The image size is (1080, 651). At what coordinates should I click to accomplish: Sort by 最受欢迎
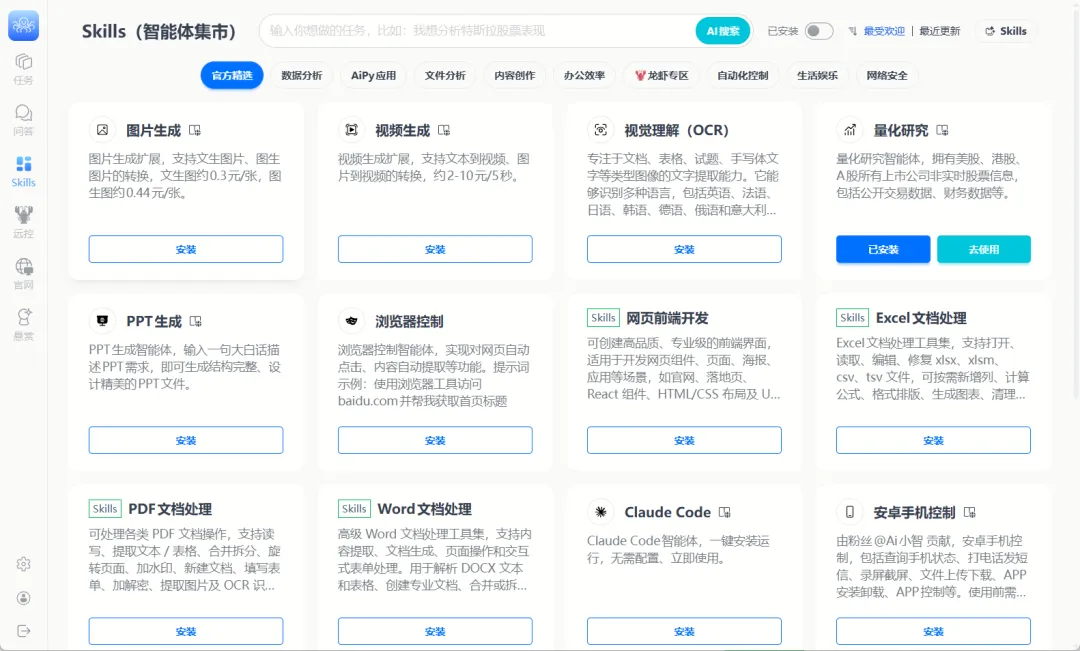pyautogui.click(x=884, y=31)
